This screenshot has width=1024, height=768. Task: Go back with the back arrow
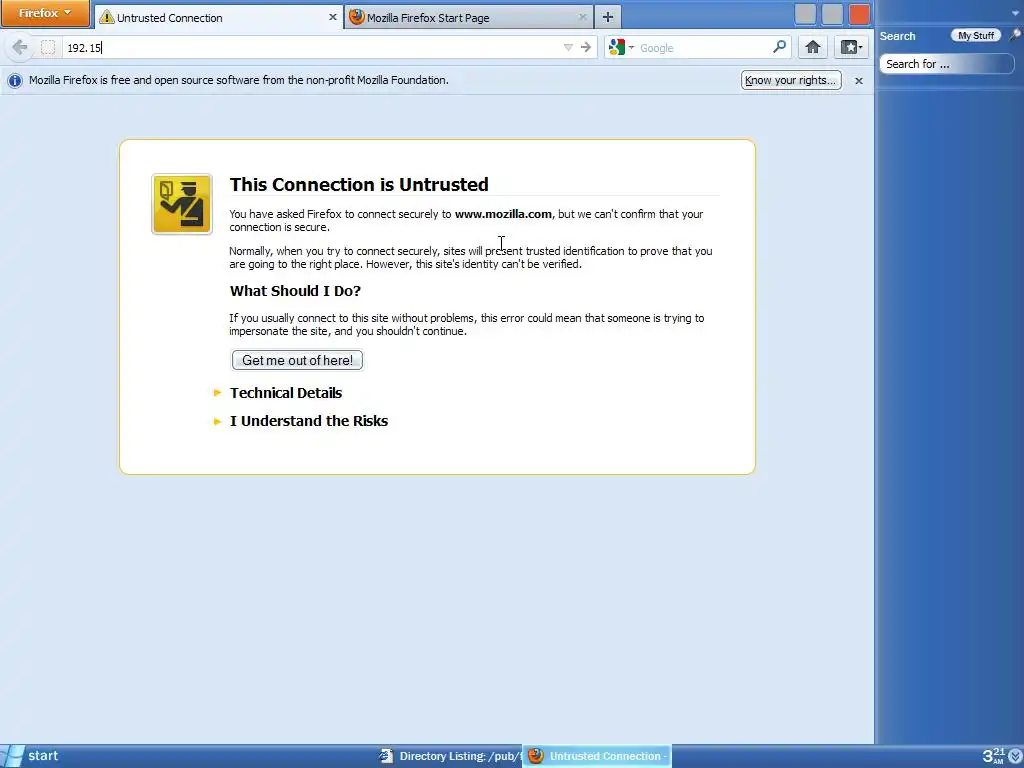(x=20, y=47)
